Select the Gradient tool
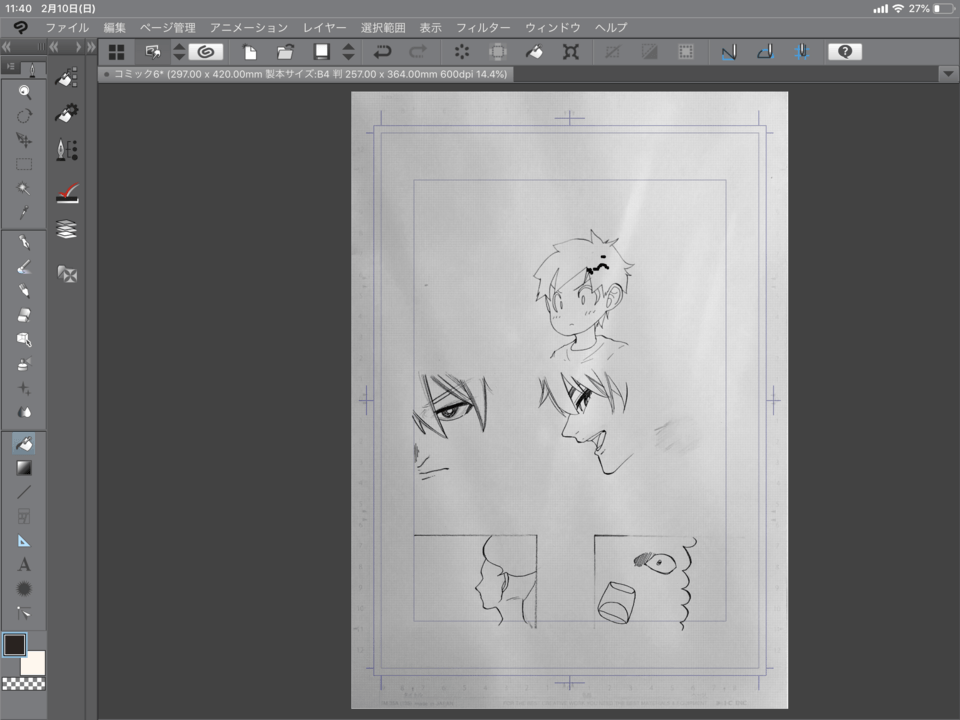 [24, 467]
